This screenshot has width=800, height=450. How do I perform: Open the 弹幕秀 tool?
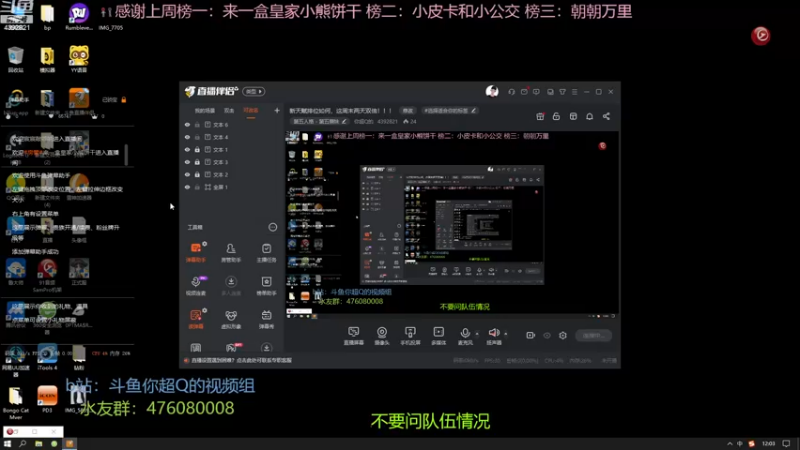point(266,319)
